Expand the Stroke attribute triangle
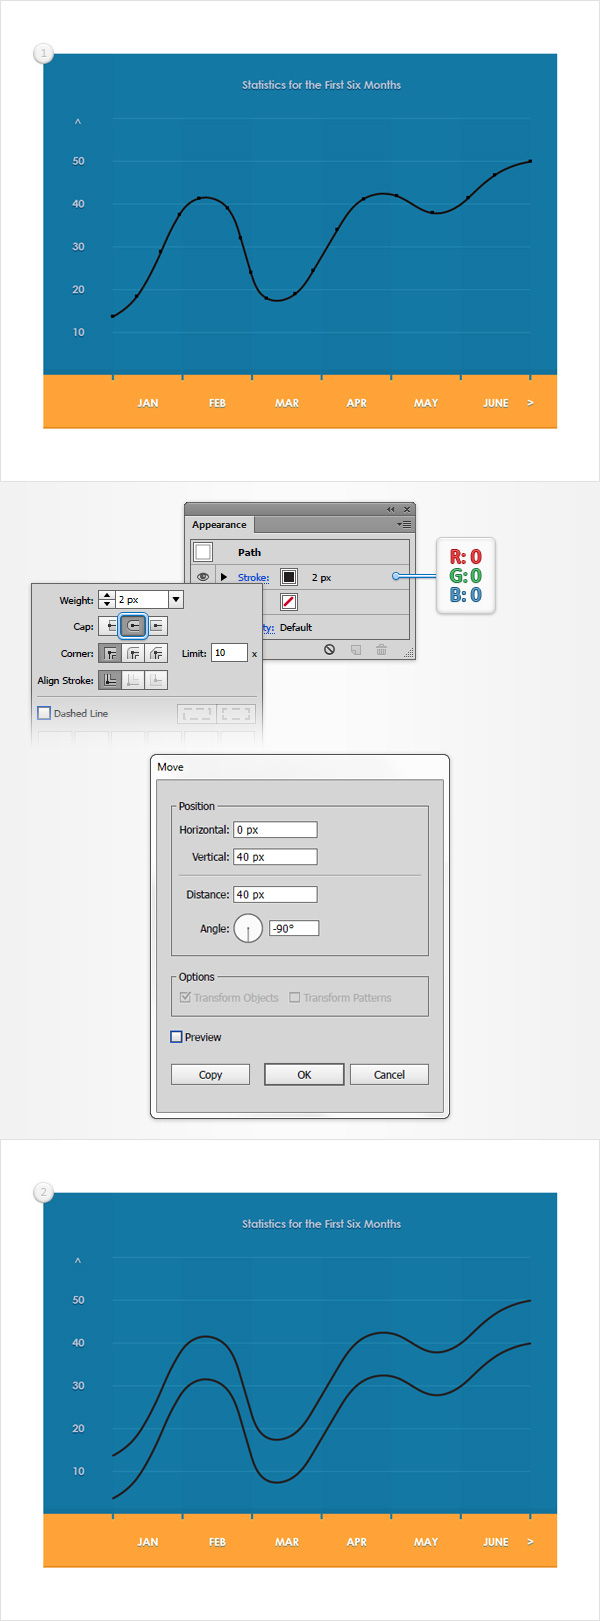This screenshot has height=1621, width=600. pos(224,577)
